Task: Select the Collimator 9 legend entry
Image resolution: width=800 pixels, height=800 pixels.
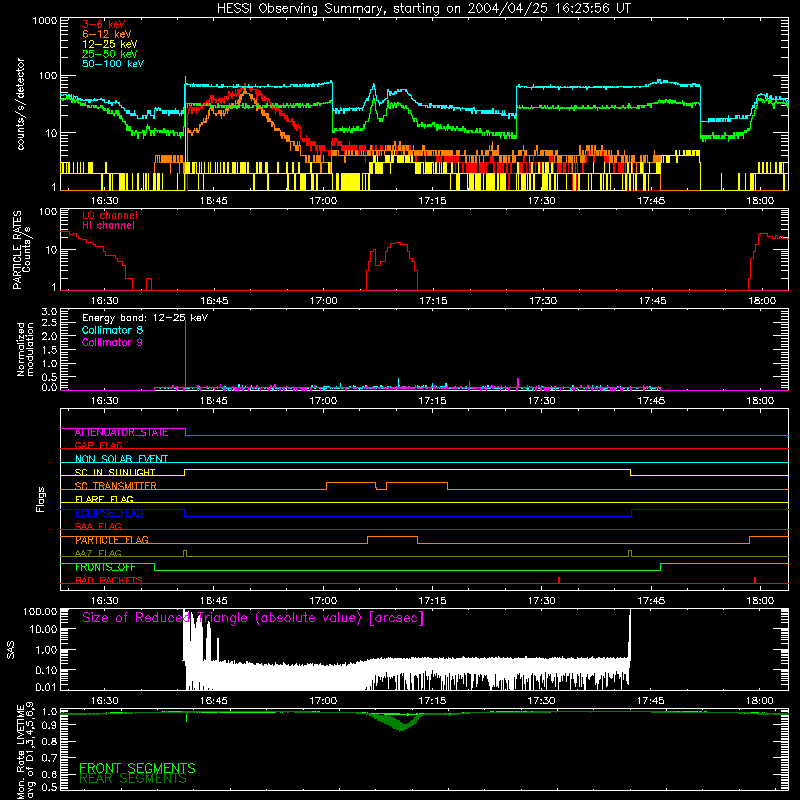Action: [x=112, y=342]
